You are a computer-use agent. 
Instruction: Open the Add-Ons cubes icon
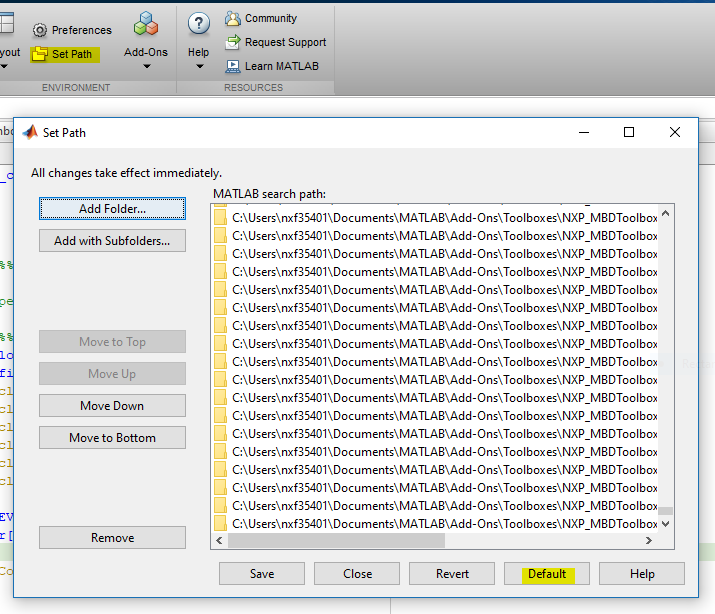[146, 24]
